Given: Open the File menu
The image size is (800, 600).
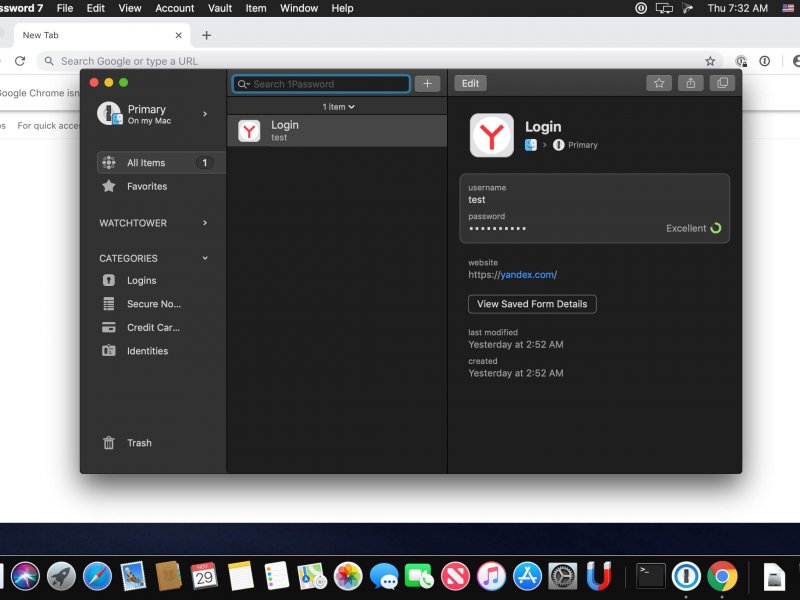Looking at the screenshot, I should (x=65, y=8).
